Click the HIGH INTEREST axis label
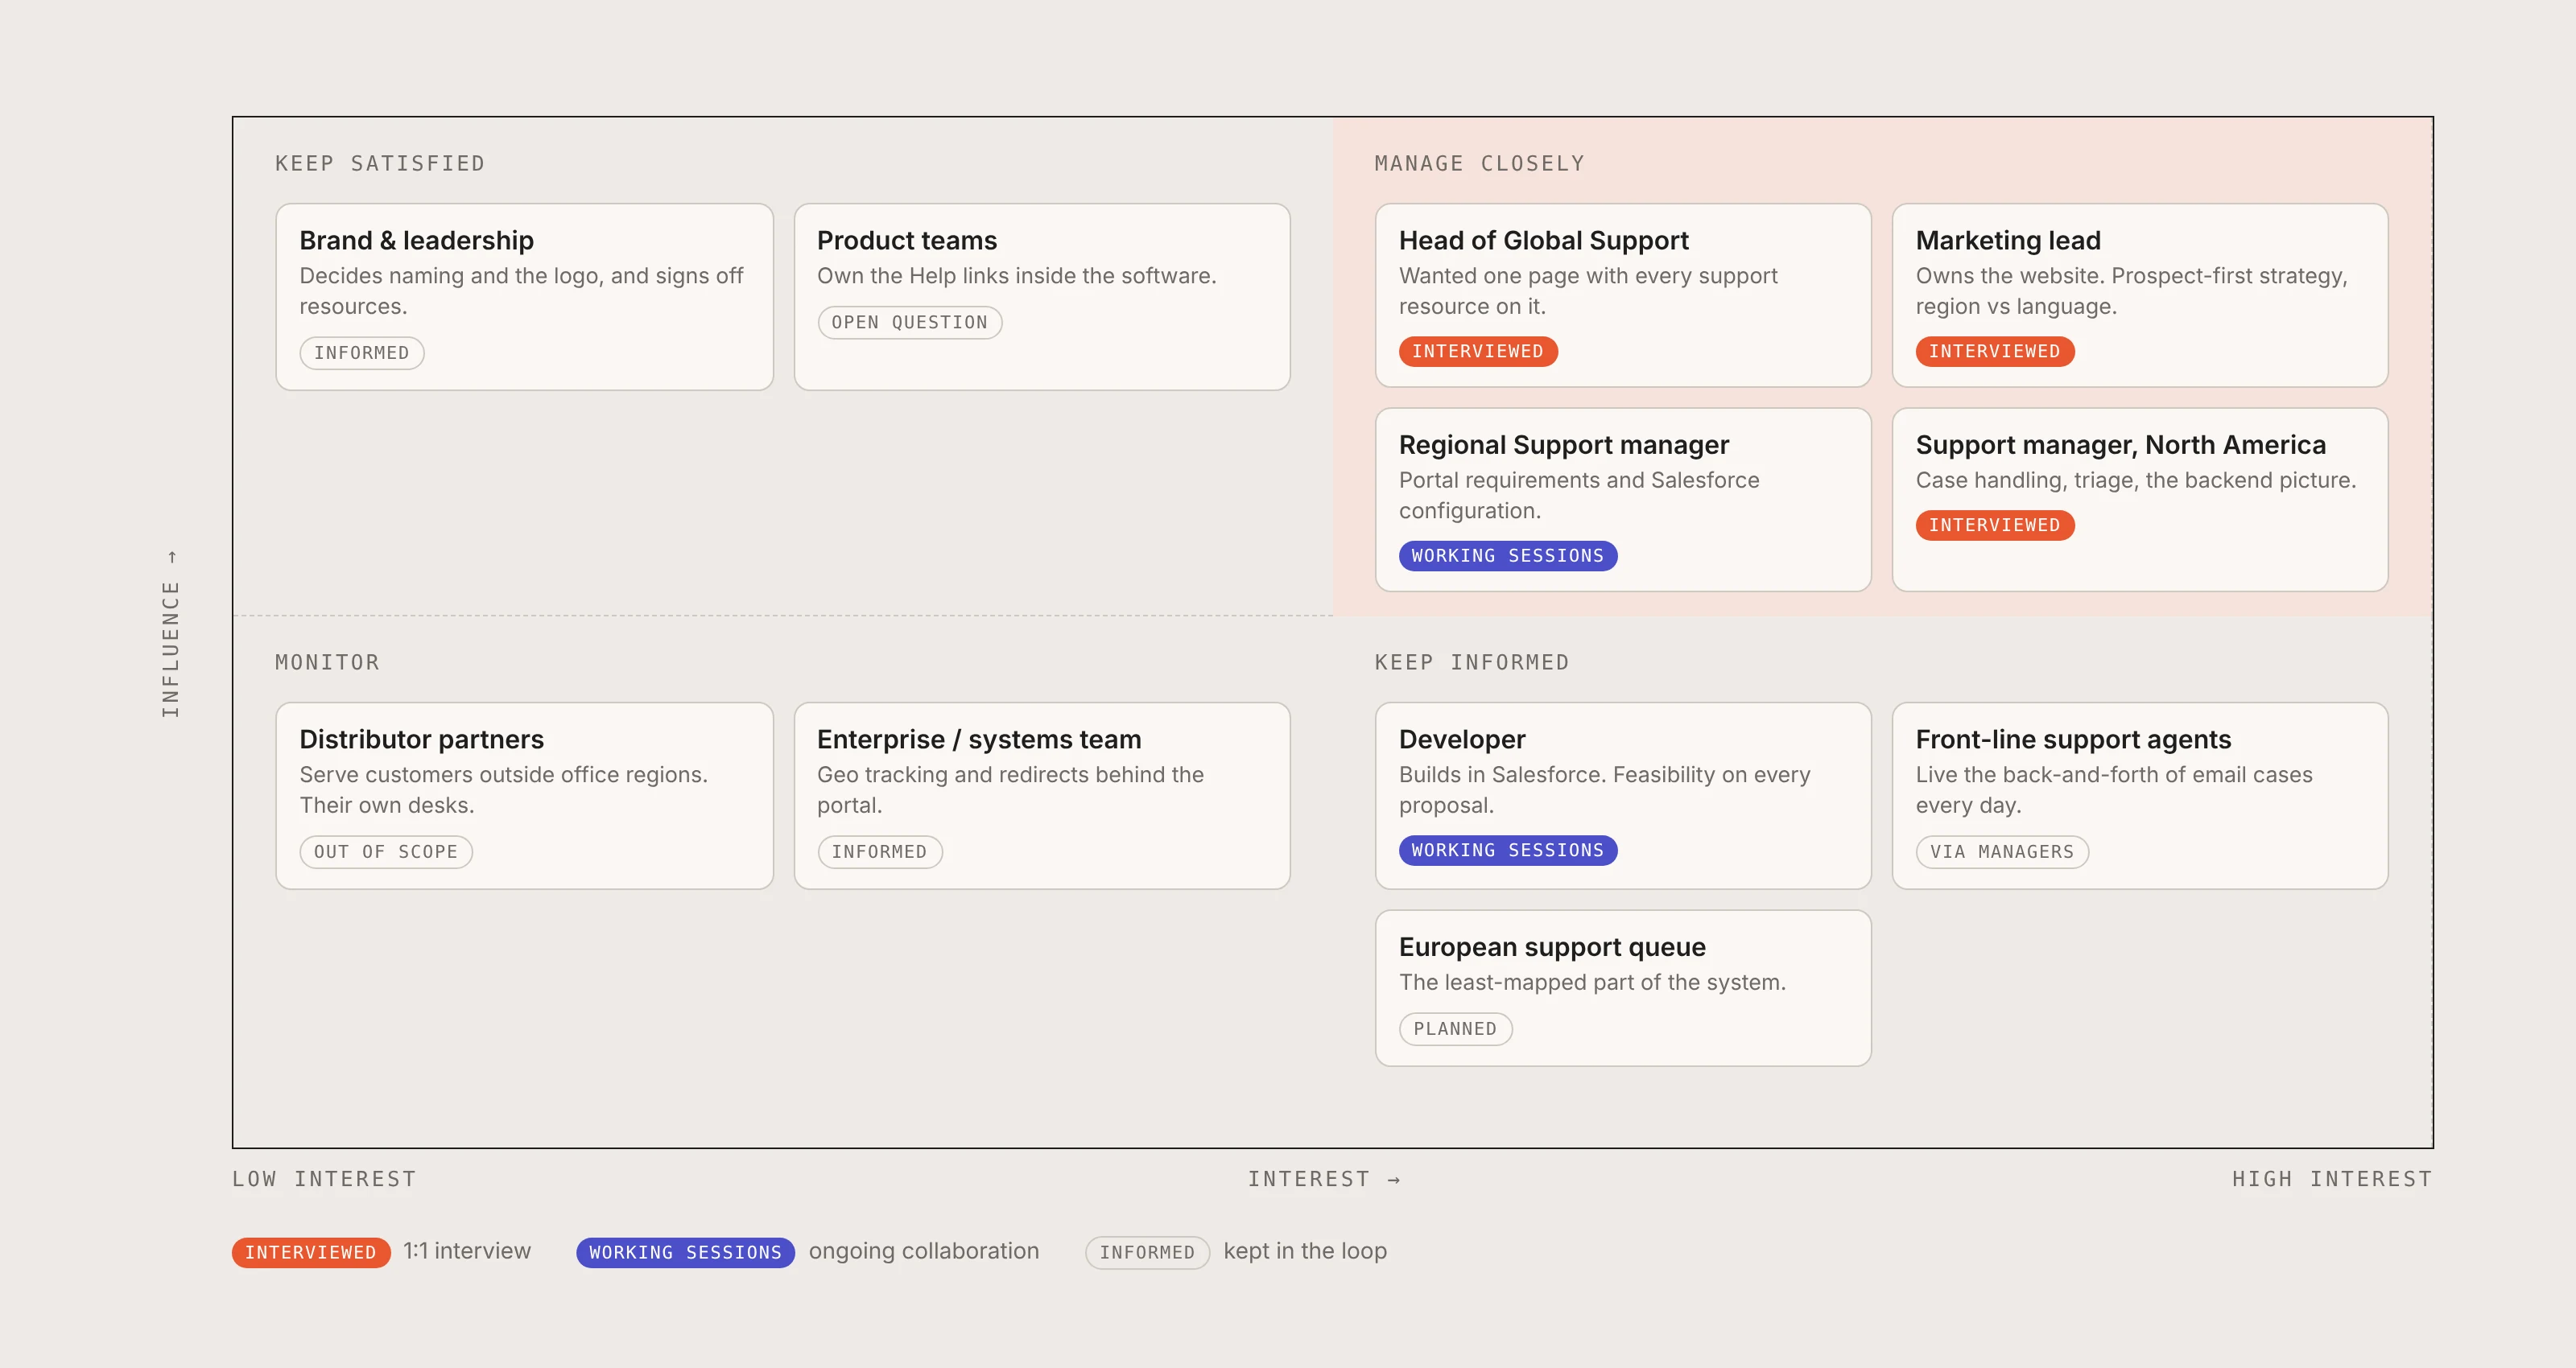The height and width of the screenshot is (1368, 2576). [2333, 1179]
